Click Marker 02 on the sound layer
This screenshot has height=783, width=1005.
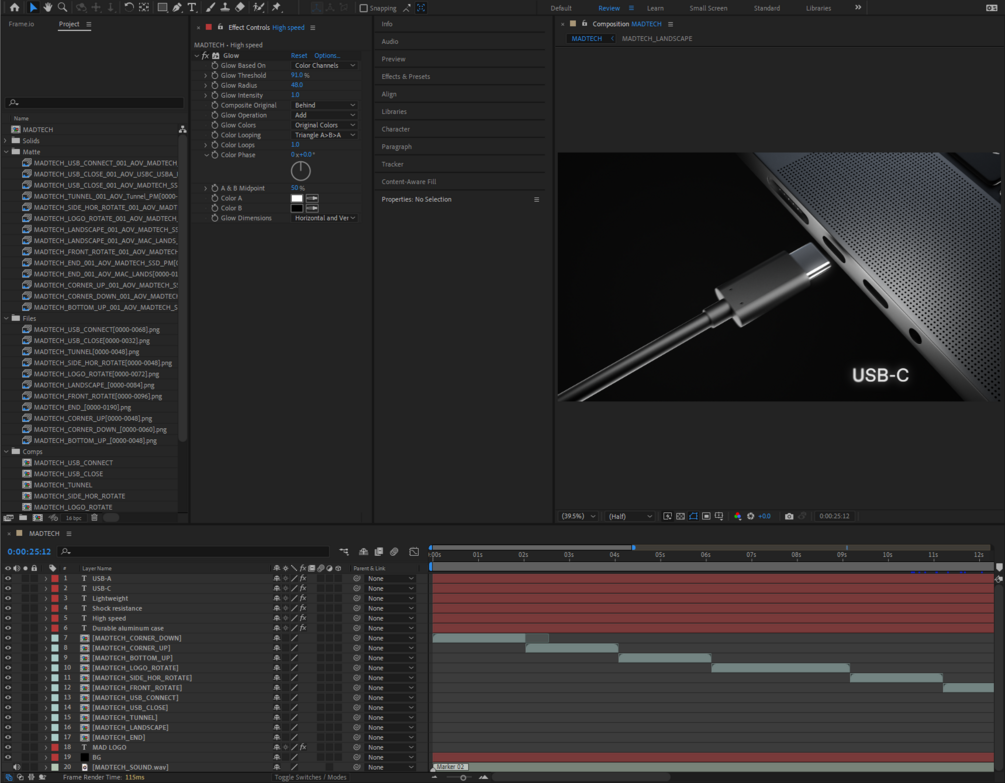click(x=451, y=767)
